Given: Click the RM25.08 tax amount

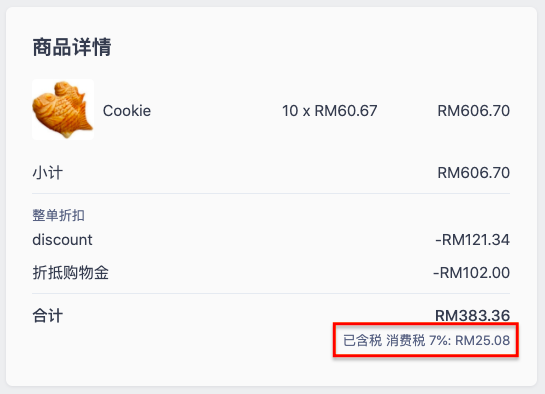Looking at the screenshot, I should 482,340.
